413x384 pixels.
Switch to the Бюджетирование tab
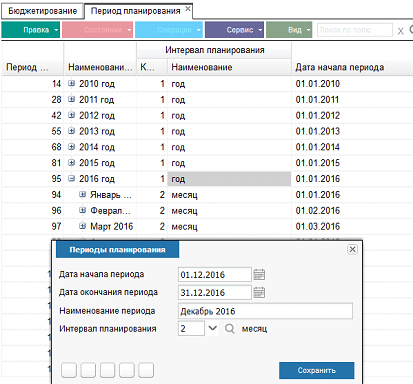pos(42,11)
